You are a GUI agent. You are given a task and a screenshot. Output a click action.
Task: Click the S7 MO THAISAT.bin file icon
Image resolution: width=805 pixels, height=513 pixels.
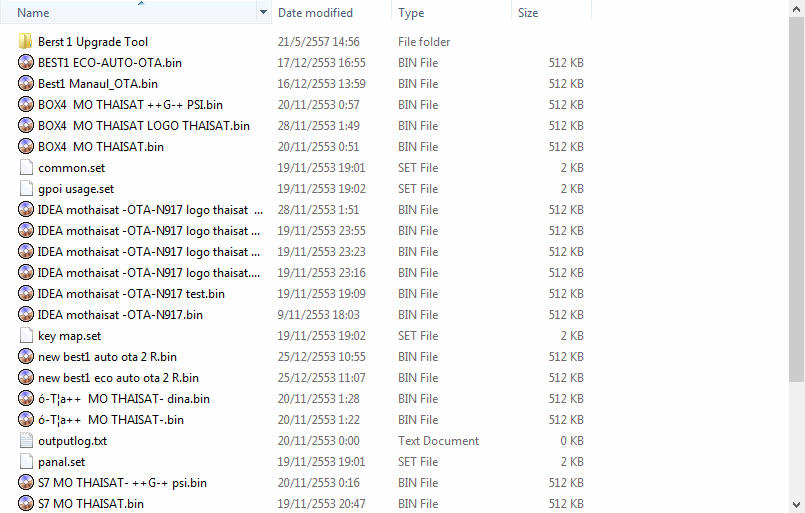click(x=26, y=504)
